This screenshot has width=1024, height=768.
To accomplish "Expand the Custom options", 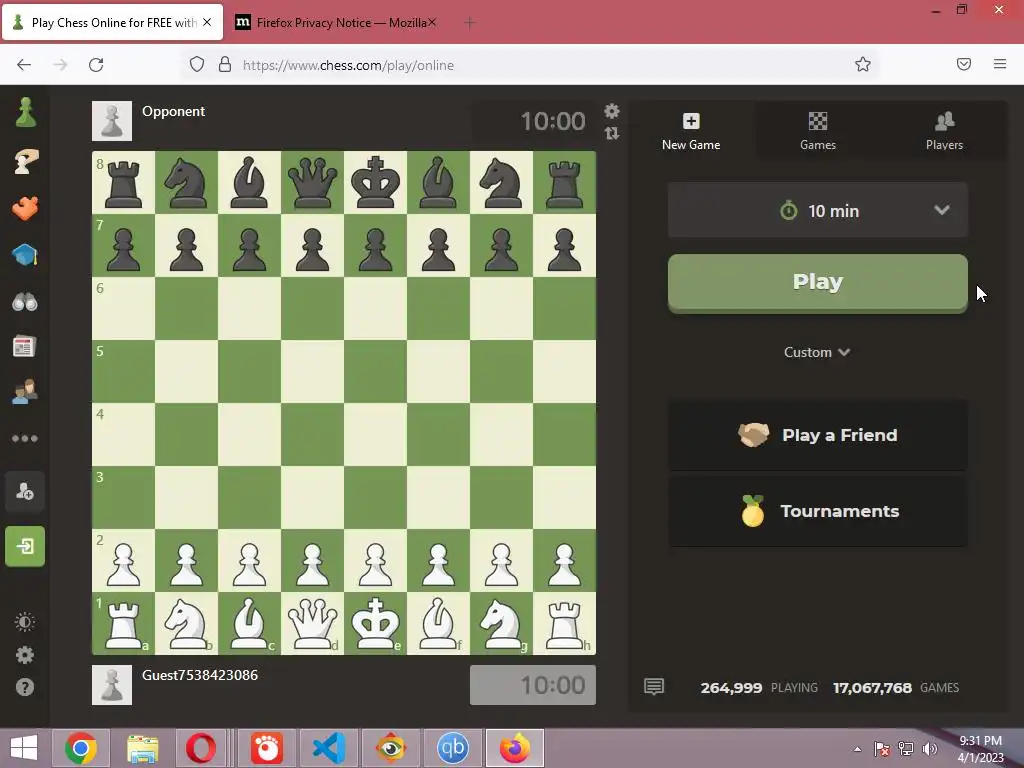I will pyautogui.click(x=817, y=352).
